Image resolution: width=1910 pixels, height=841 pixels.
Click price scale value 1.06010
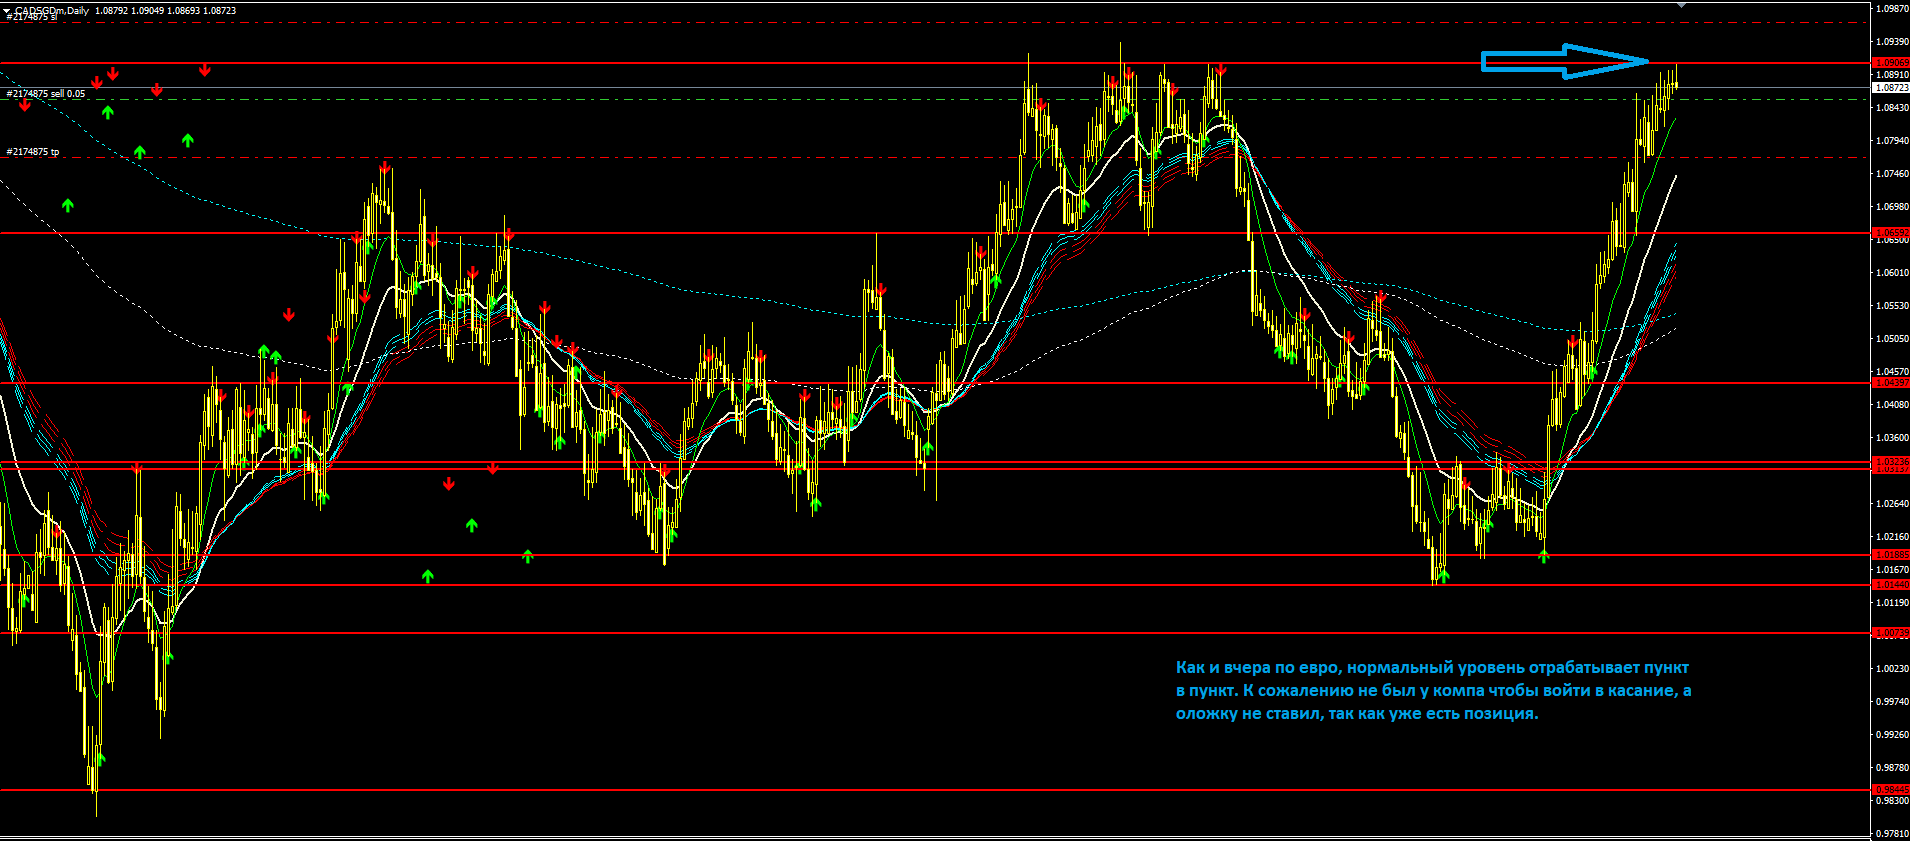tap(1891, 273)
